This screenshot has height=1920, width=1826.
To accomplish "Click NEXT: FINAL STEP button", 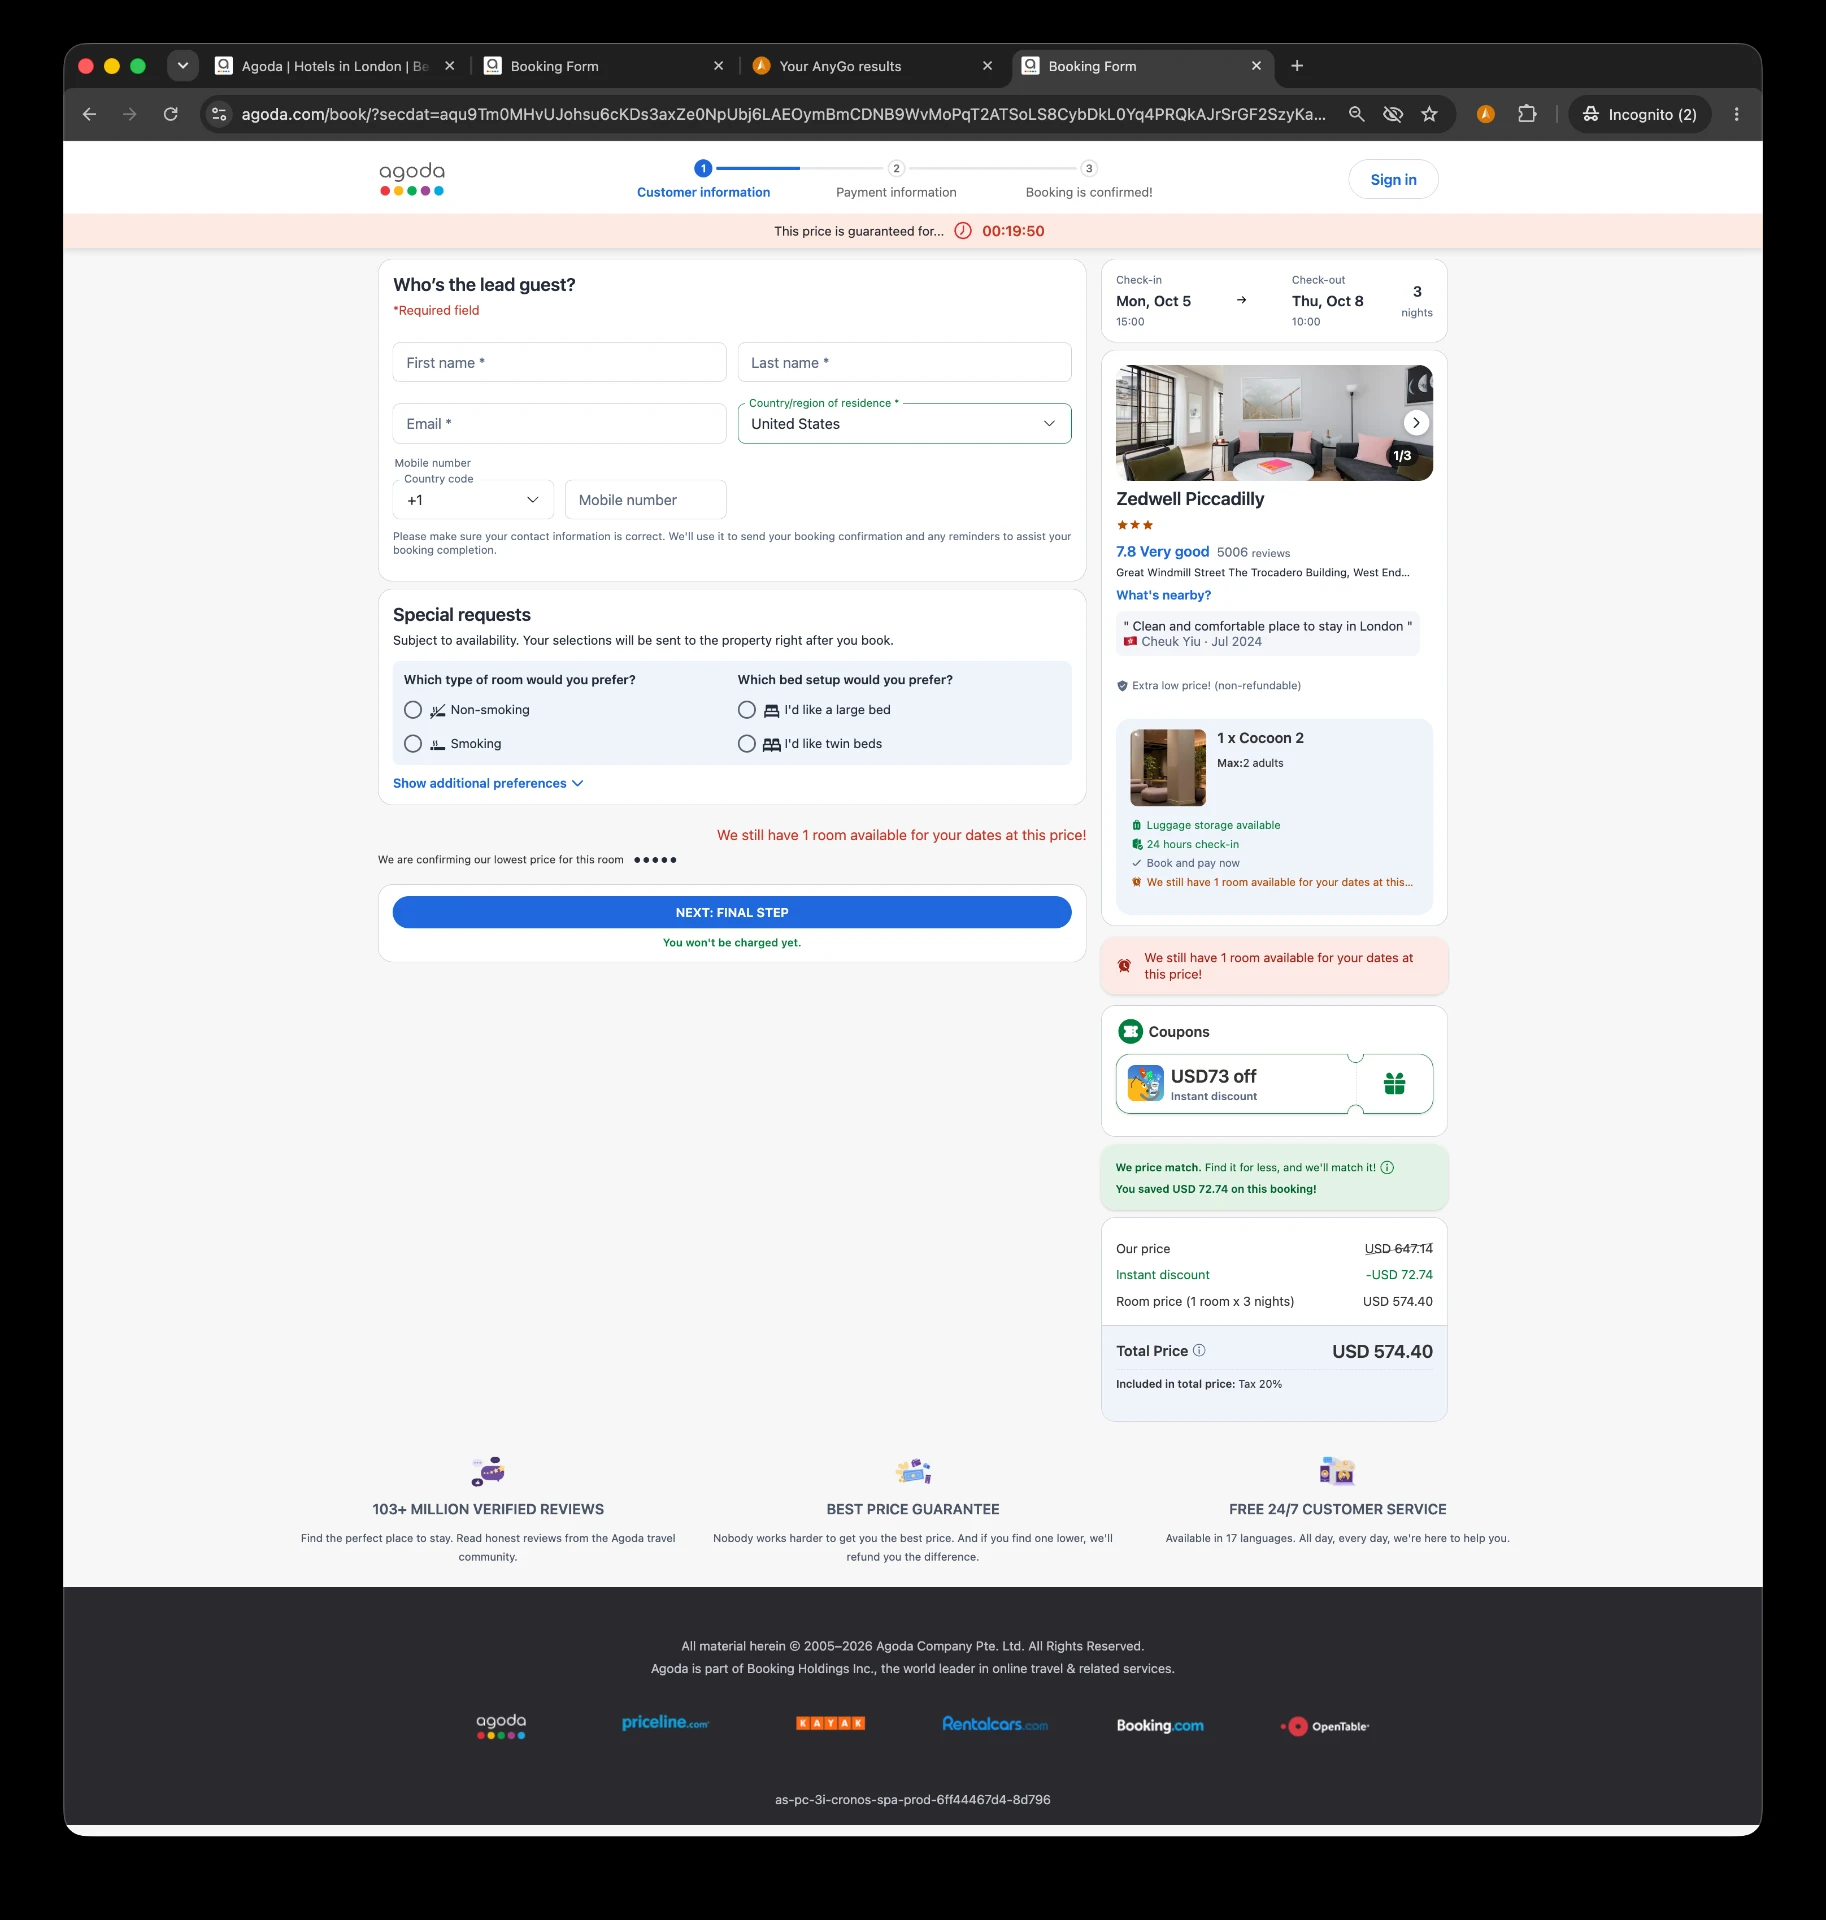I will pyautogui.click(x=732, y=912).
